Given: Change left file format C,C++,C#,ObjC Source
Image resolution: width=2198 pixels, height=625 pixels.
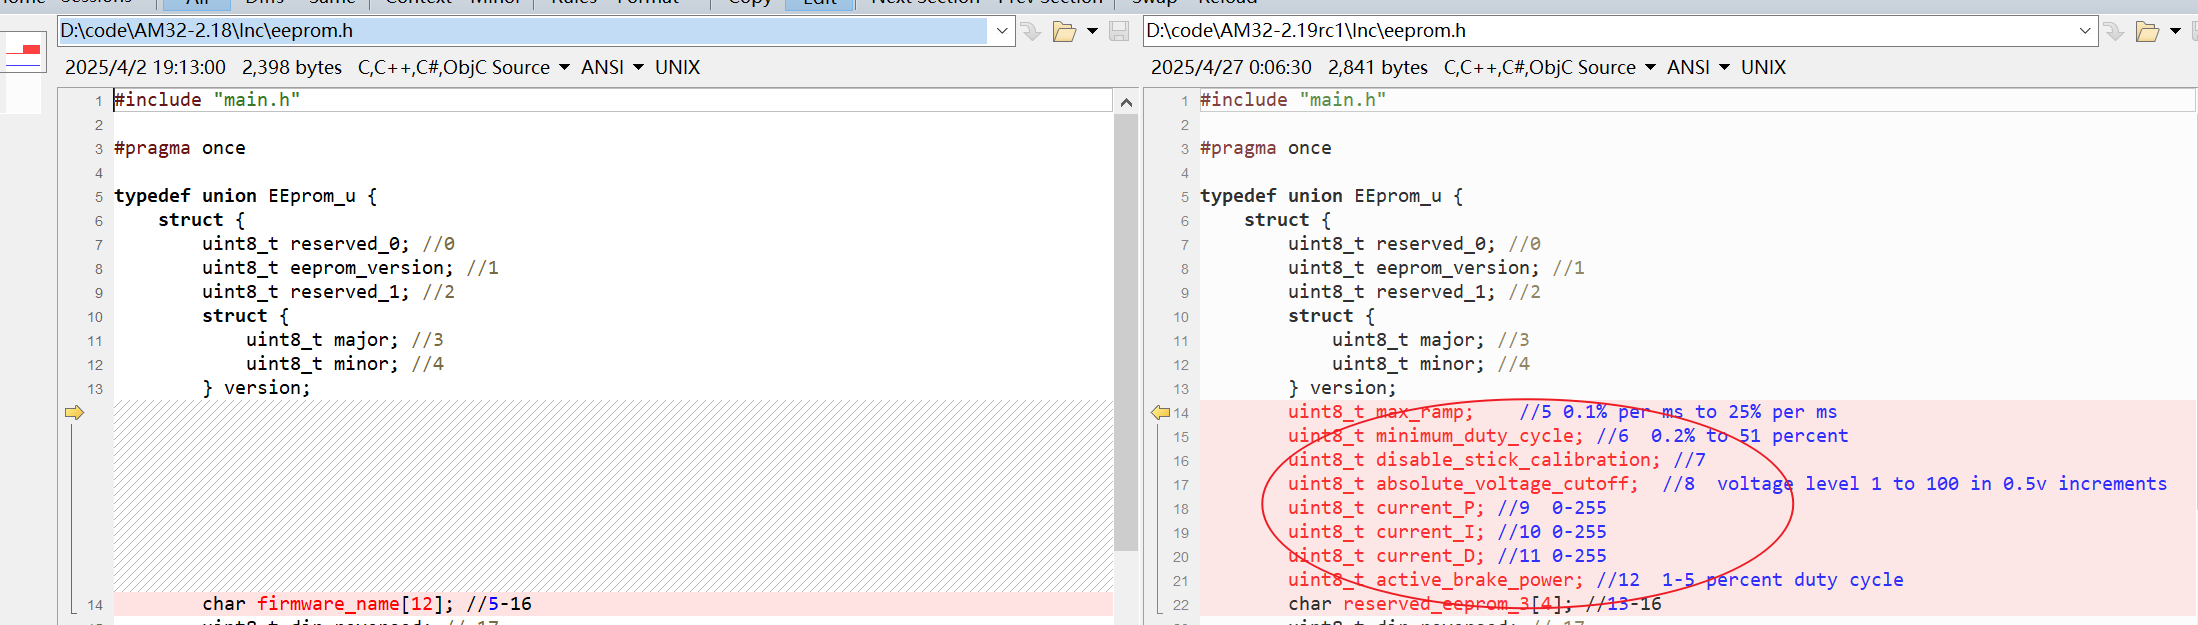Looking at the screenshot, I should click(463, 67).
